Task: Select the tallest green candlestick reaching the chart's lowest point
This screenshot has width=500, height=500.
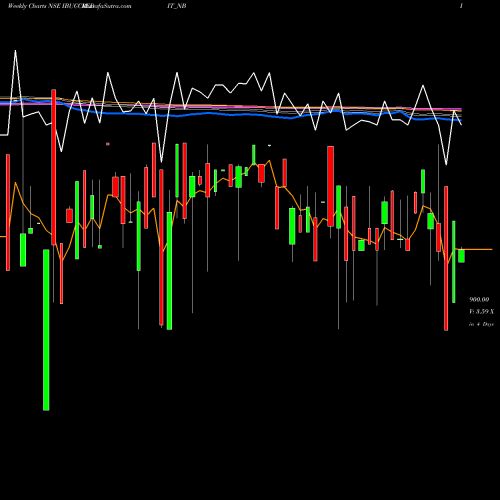Action: click(x=46, y=330)
